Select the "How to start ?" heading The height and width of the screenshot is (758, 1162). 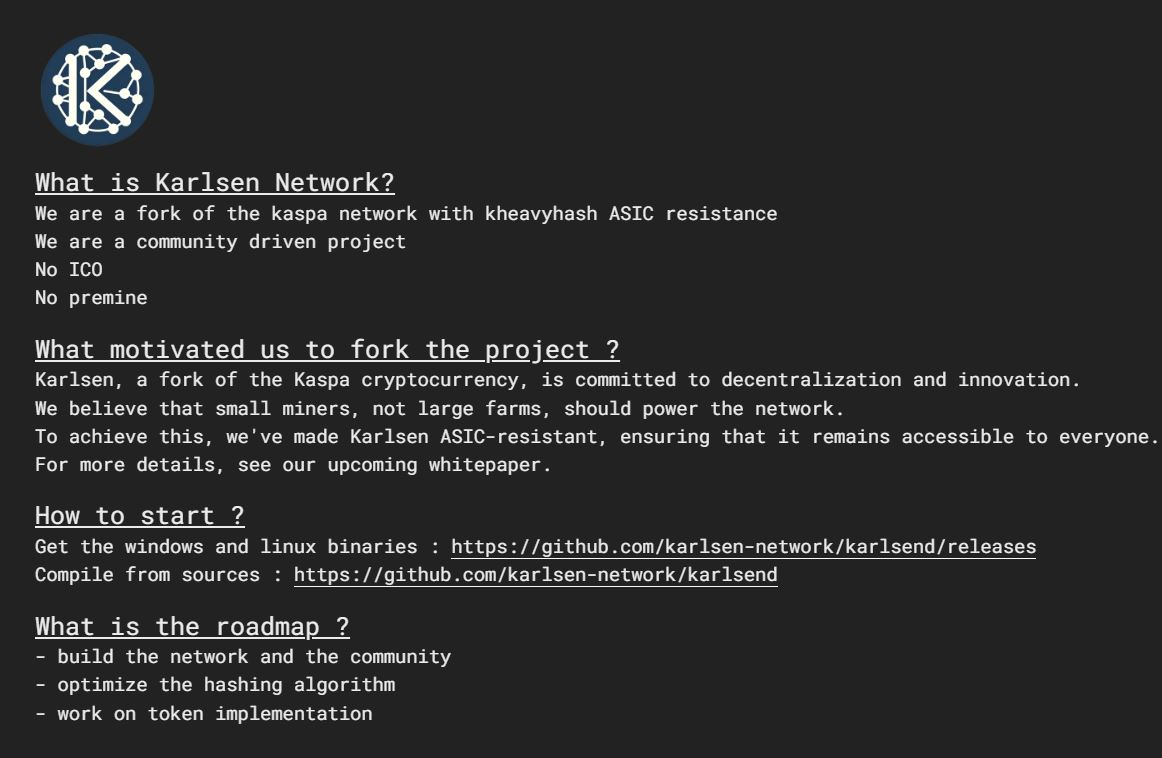click(x=139, y=515)
